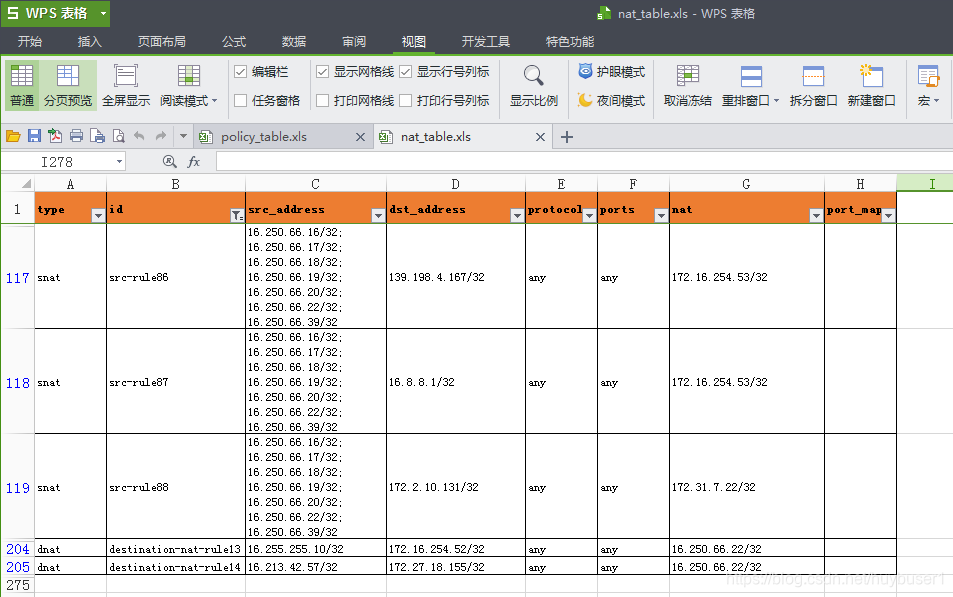Uncheck 显示网格线 checkbox
Viewport: 953px width, 597px height.
click(323, 72)
